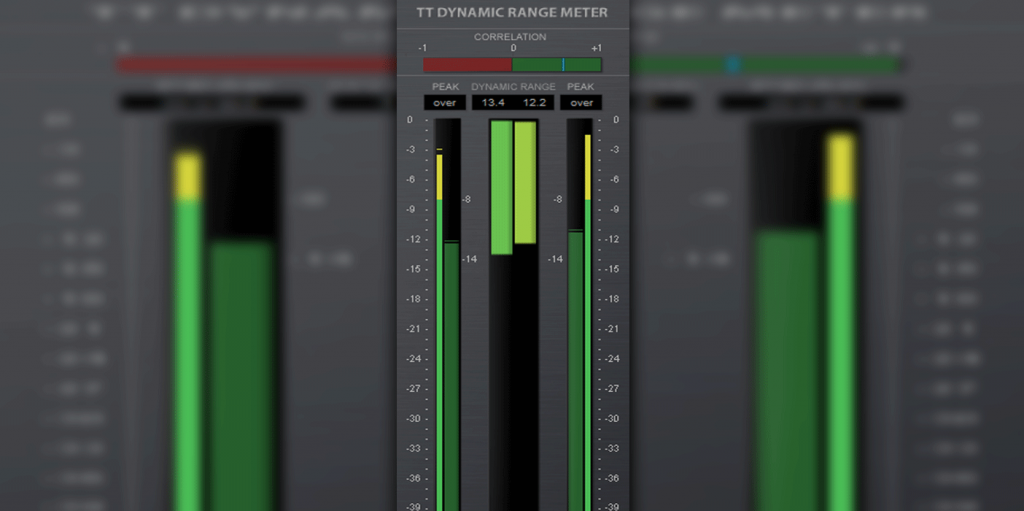
Task: Click the +1 correlation scale label
Action: (x=597, y=48)
